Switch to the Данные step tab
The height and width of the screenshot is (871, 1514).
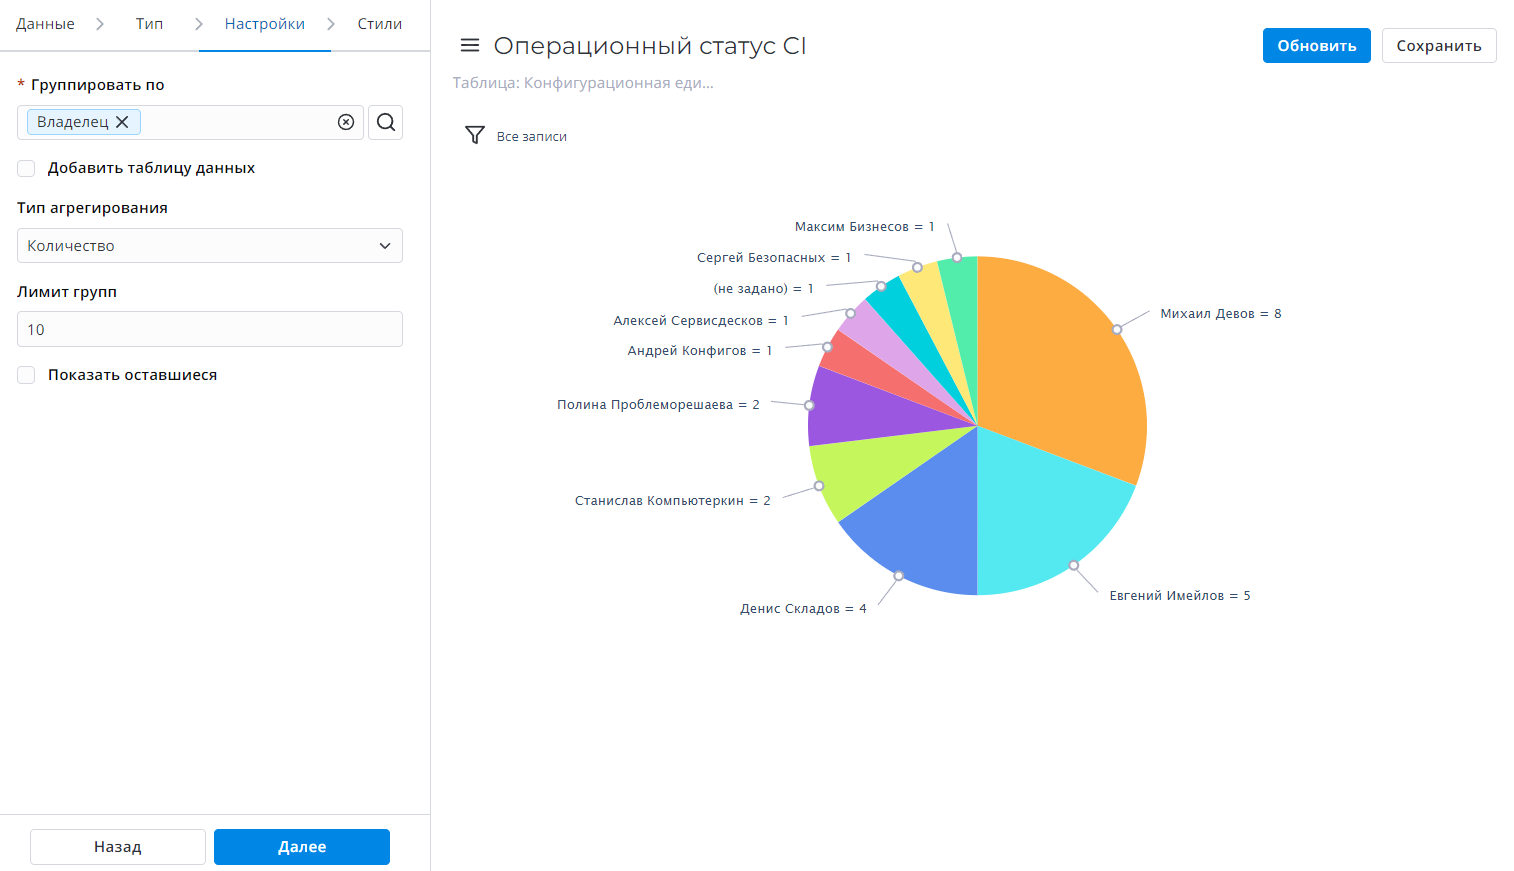coord(45,24)
